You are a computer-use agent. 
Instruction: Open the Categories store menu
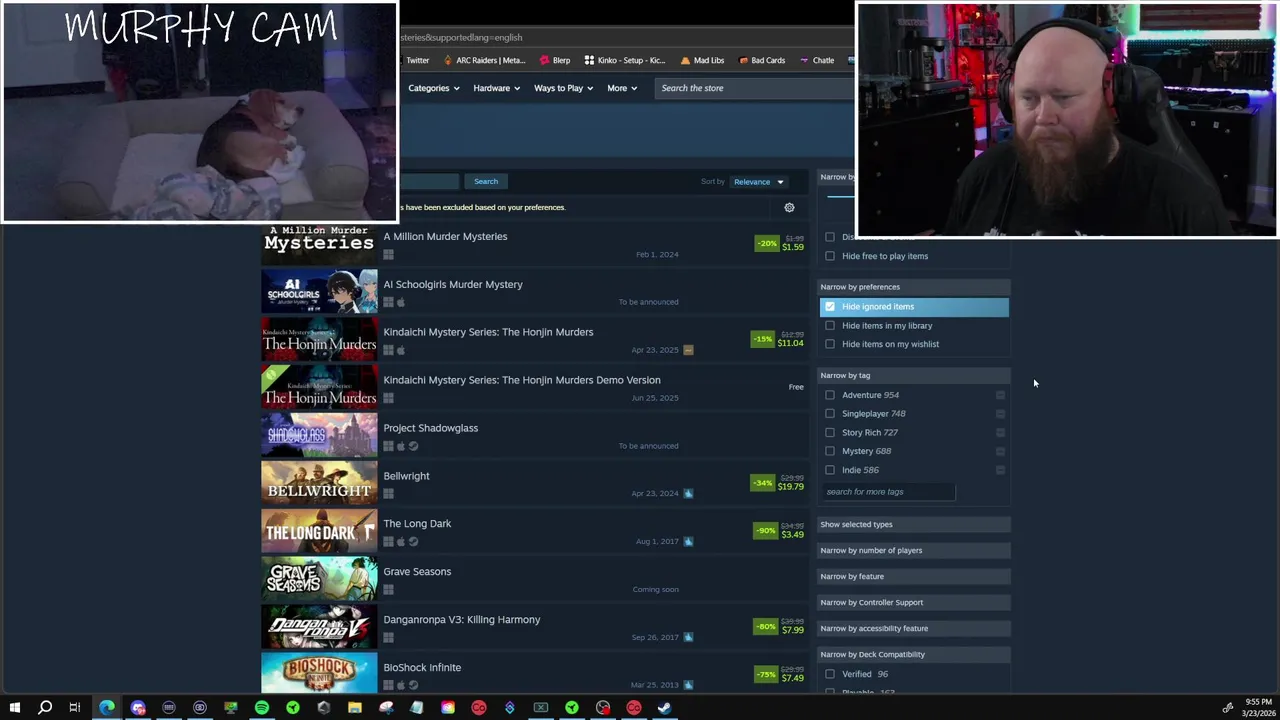[x=433, y=88]
